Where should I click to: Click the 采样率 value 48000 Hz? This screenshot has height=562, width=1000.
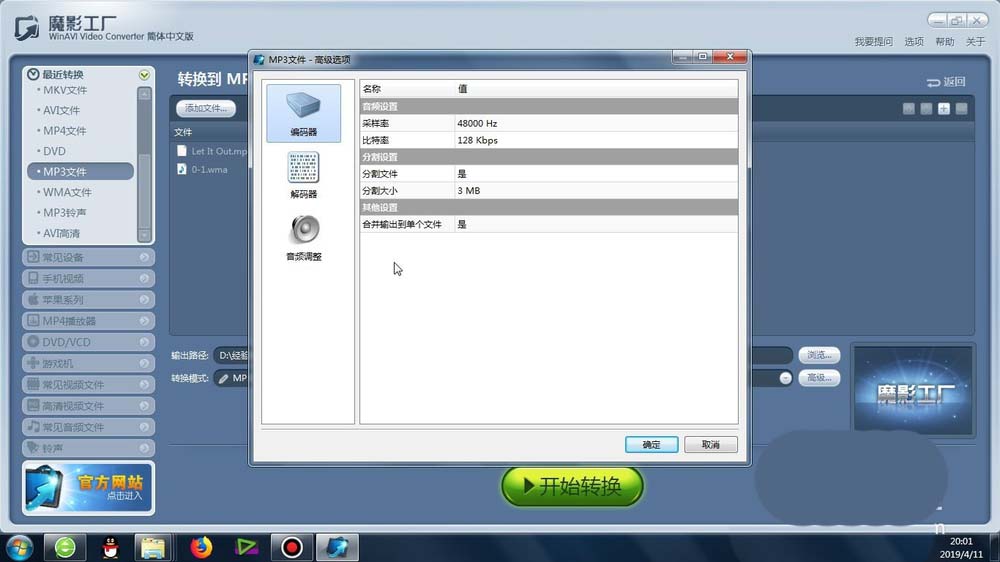click(x=477, y=123)
